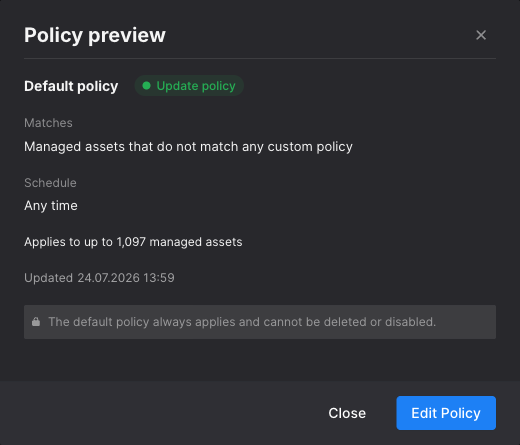Image resolution: width=520 pixels, height=445 pixels.
Task: Click the 1,097 asset count number
Action: (x=131, y=242)
